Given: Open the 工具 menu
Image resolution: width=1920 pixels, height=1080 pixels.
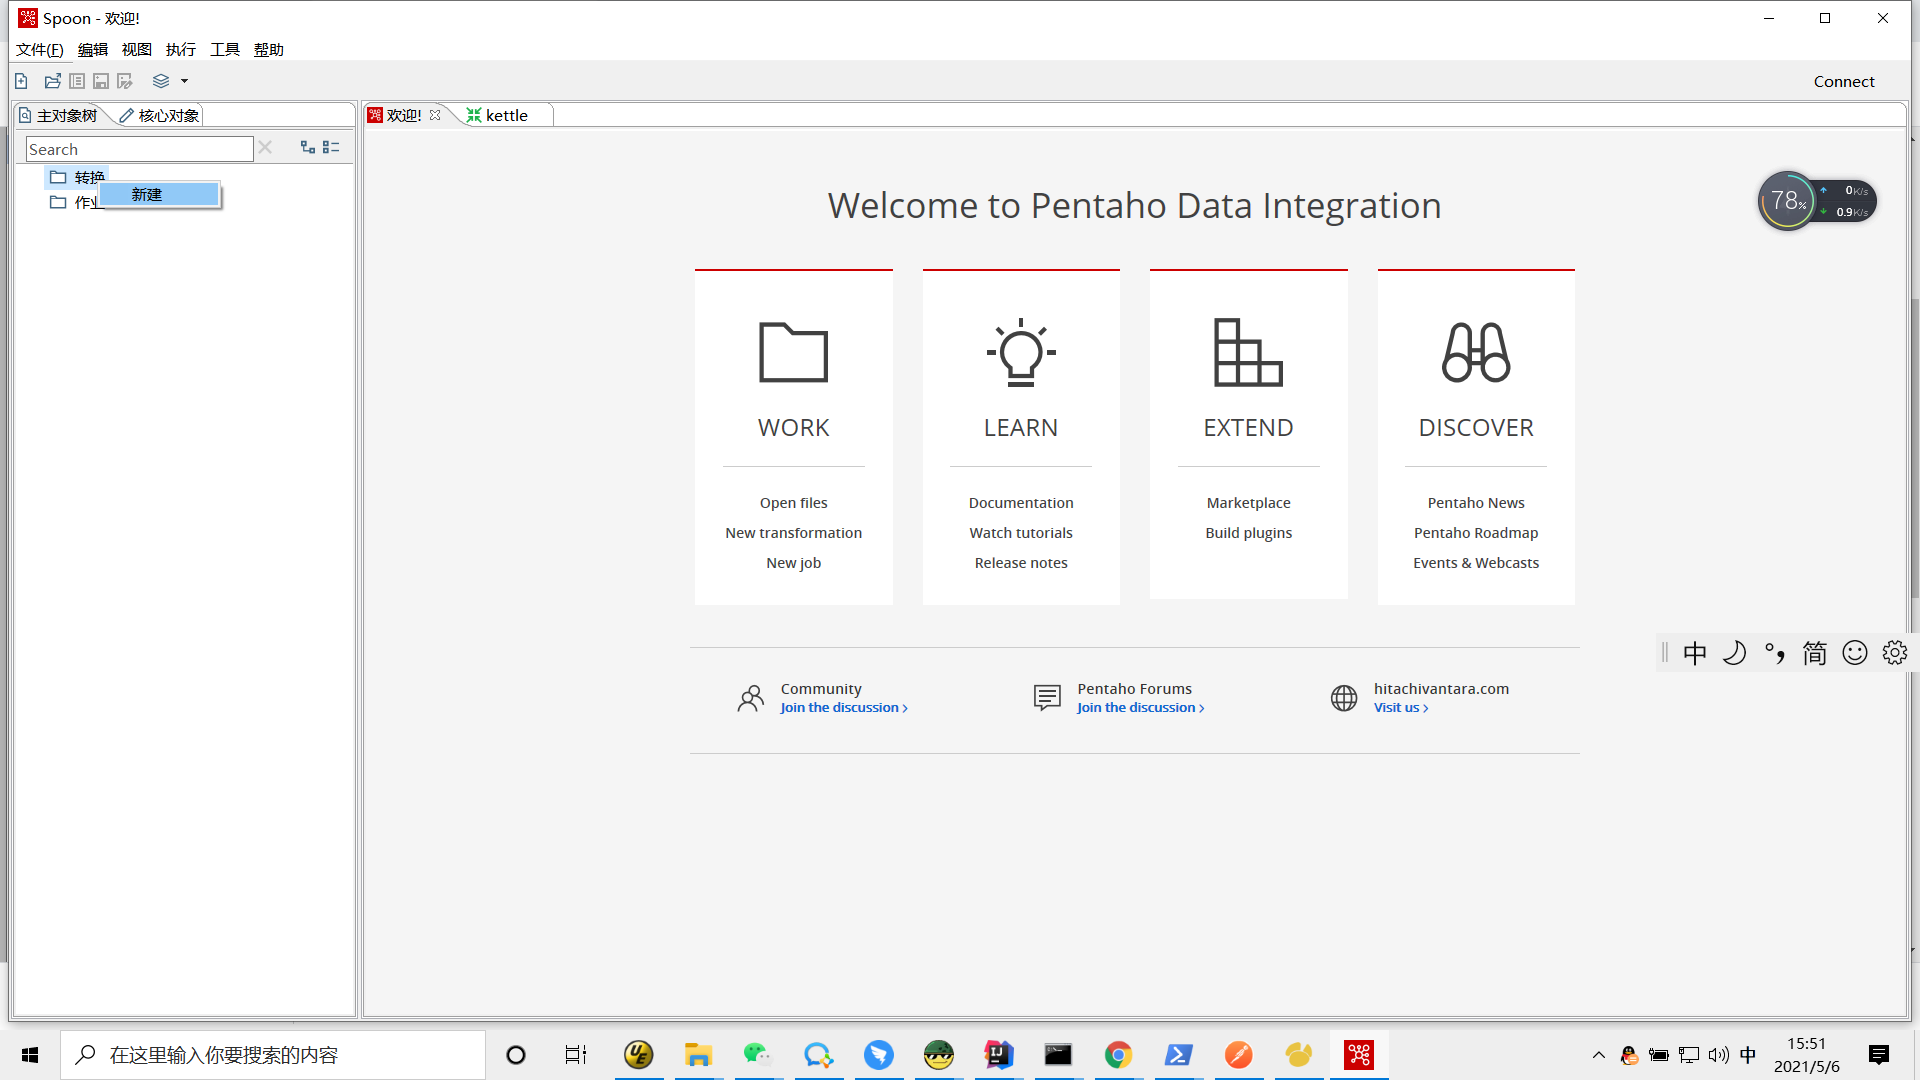Looking at the screenshot, I should 225,50.
